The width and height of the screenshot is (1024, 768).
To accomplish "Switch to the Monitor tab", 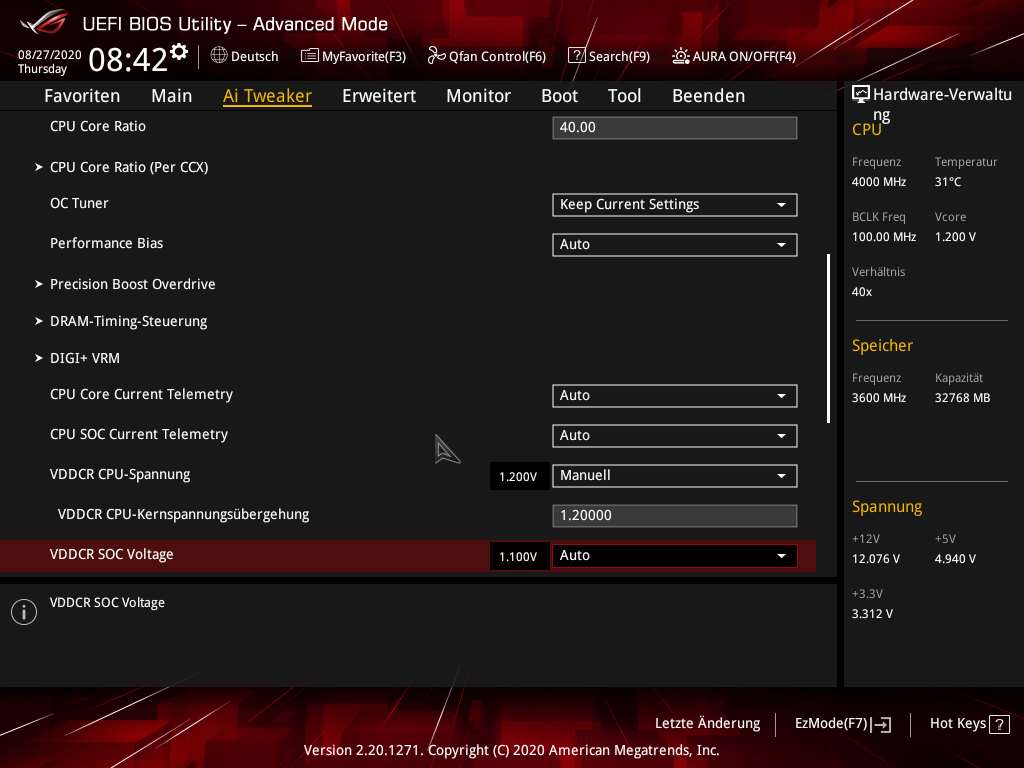I will click(x=479, y=96).
